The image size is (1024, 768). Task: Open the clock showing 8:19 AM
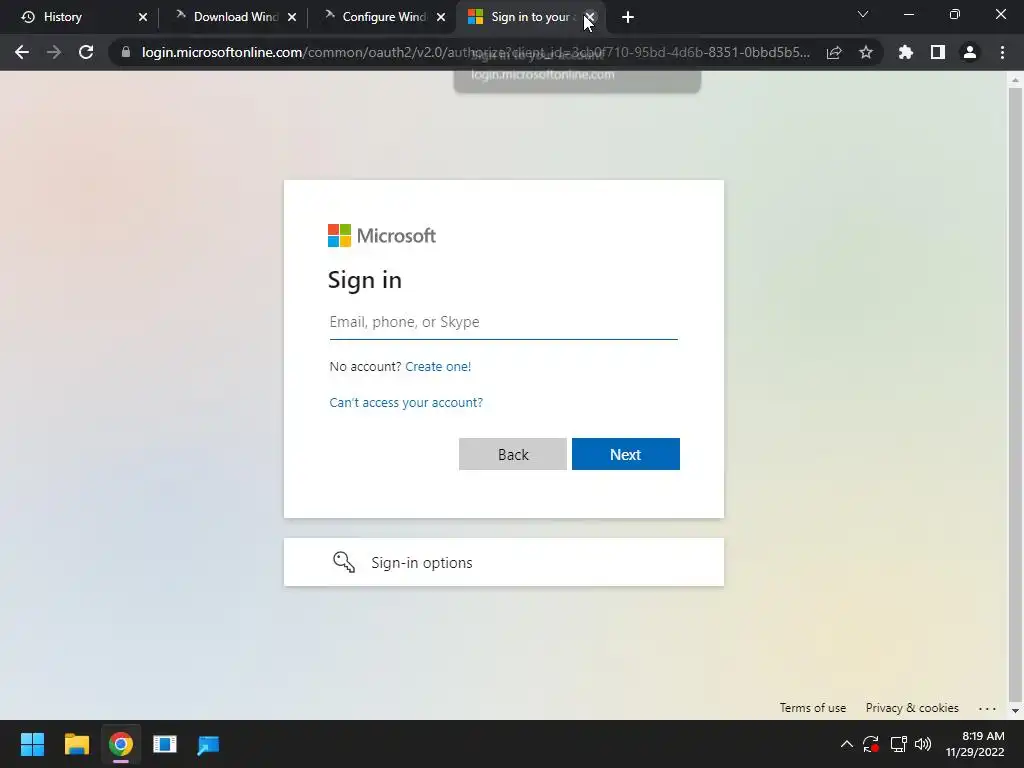974,744
